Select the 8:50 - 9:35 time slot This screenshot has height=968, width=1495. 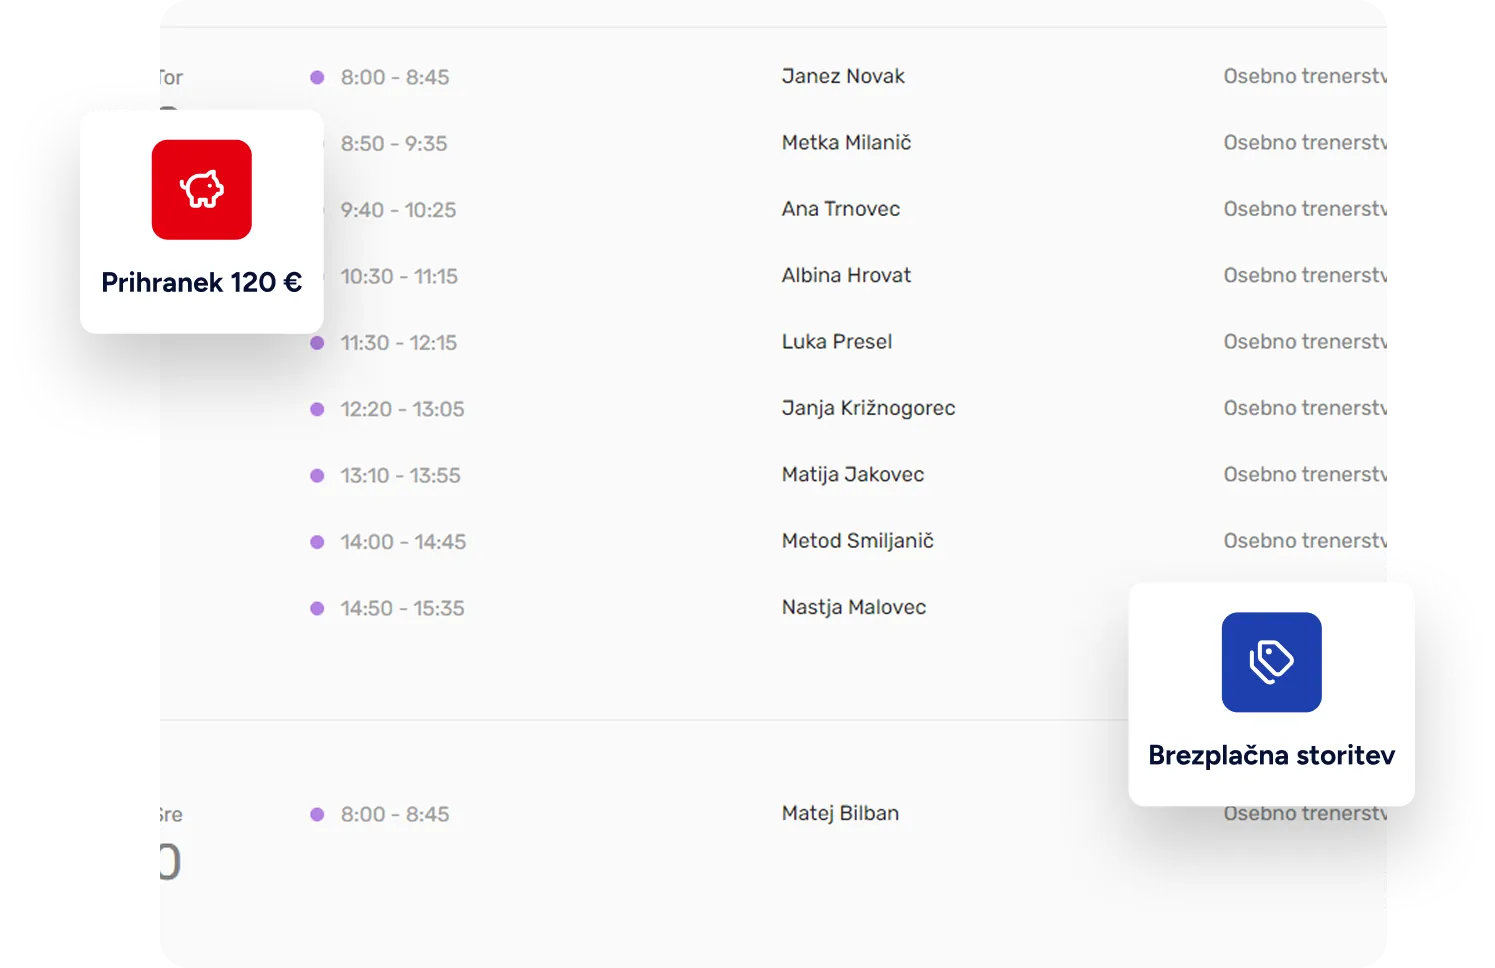(x=394, y=144)
